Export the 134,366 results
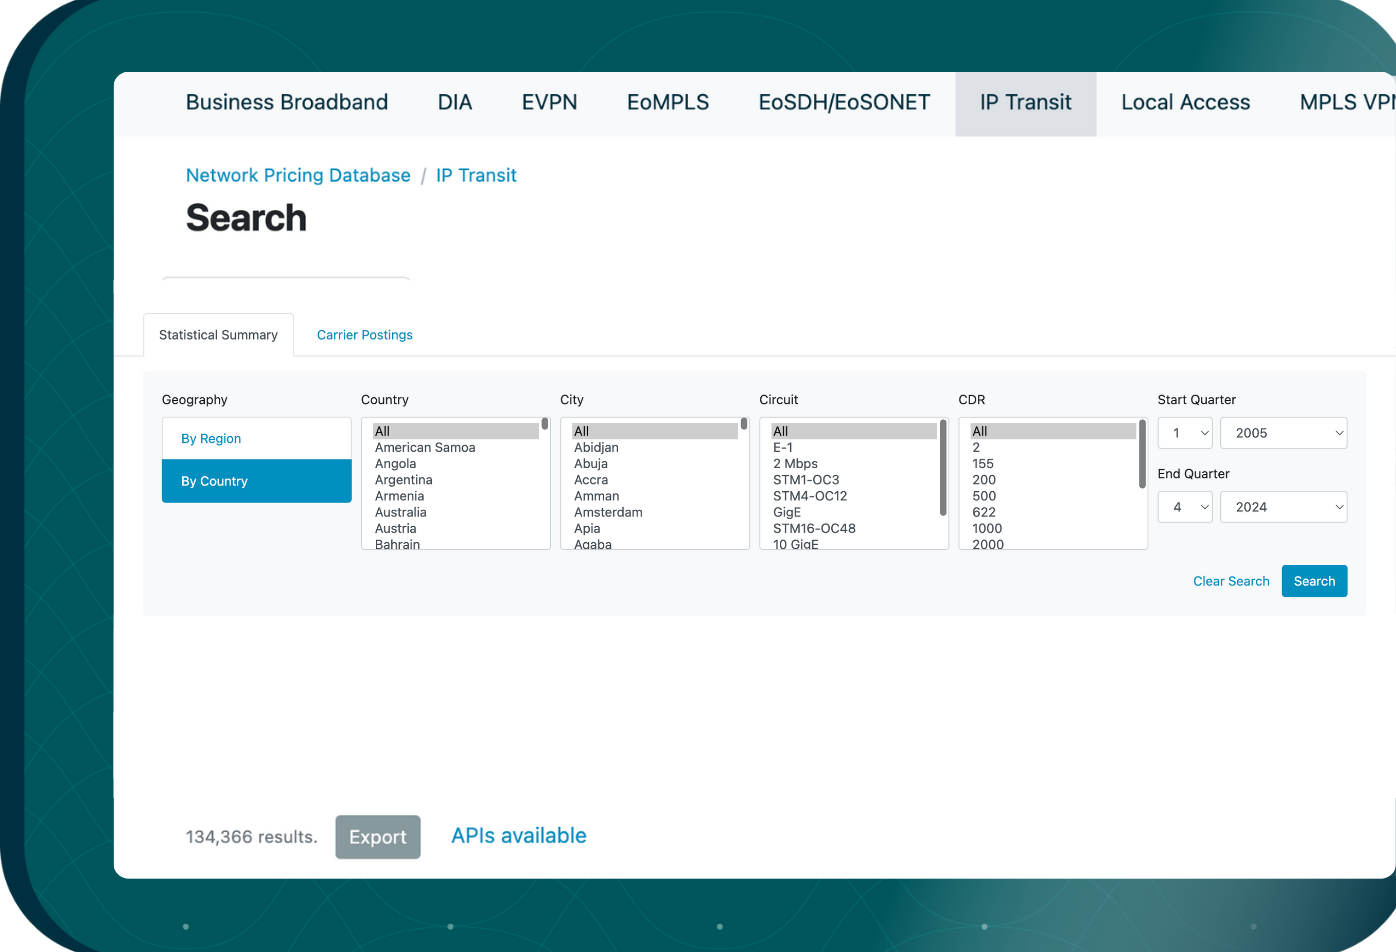1396x952 pixels. coord(378,836)
